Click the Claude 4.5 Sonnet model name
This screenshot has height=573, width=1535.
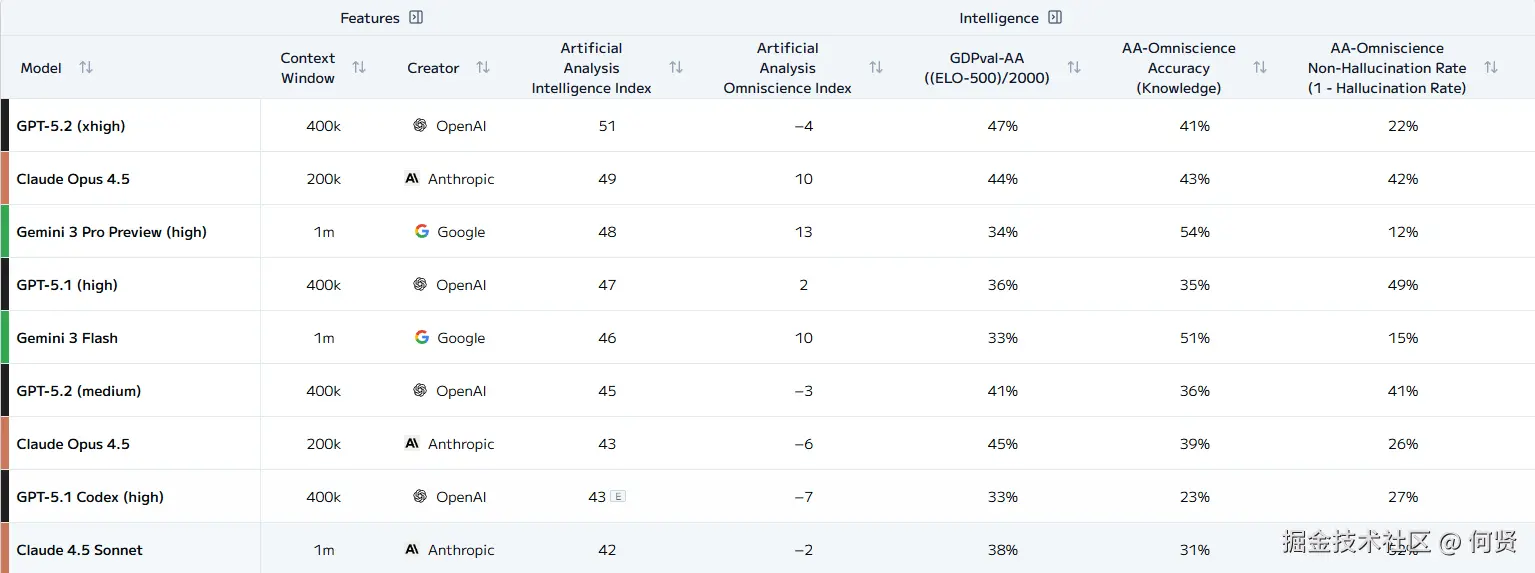click(79, 550)
